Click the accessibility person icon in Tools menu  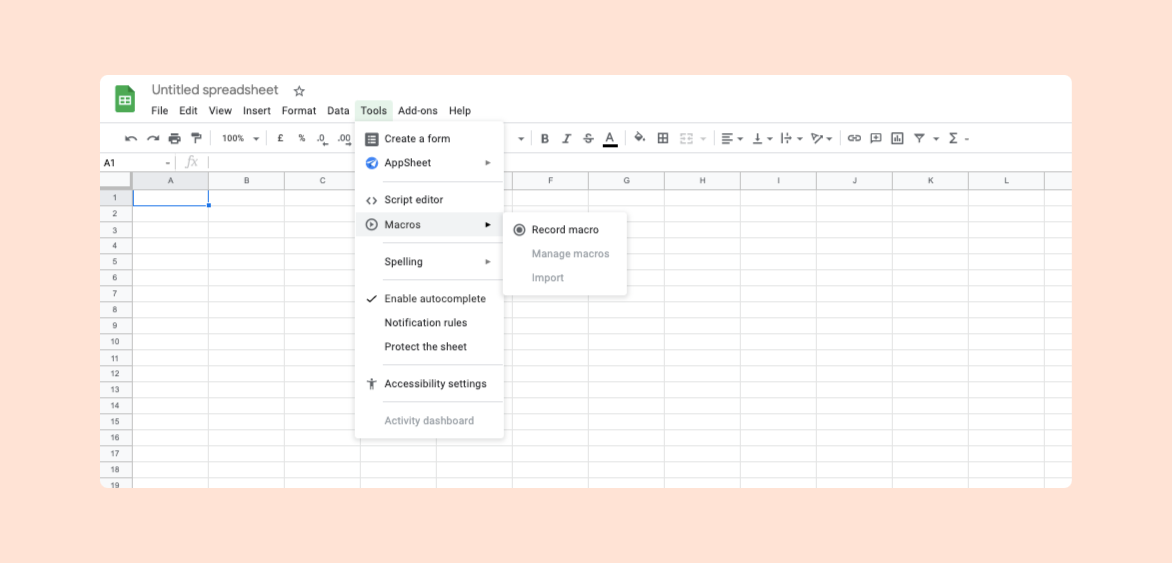point(371,384)
